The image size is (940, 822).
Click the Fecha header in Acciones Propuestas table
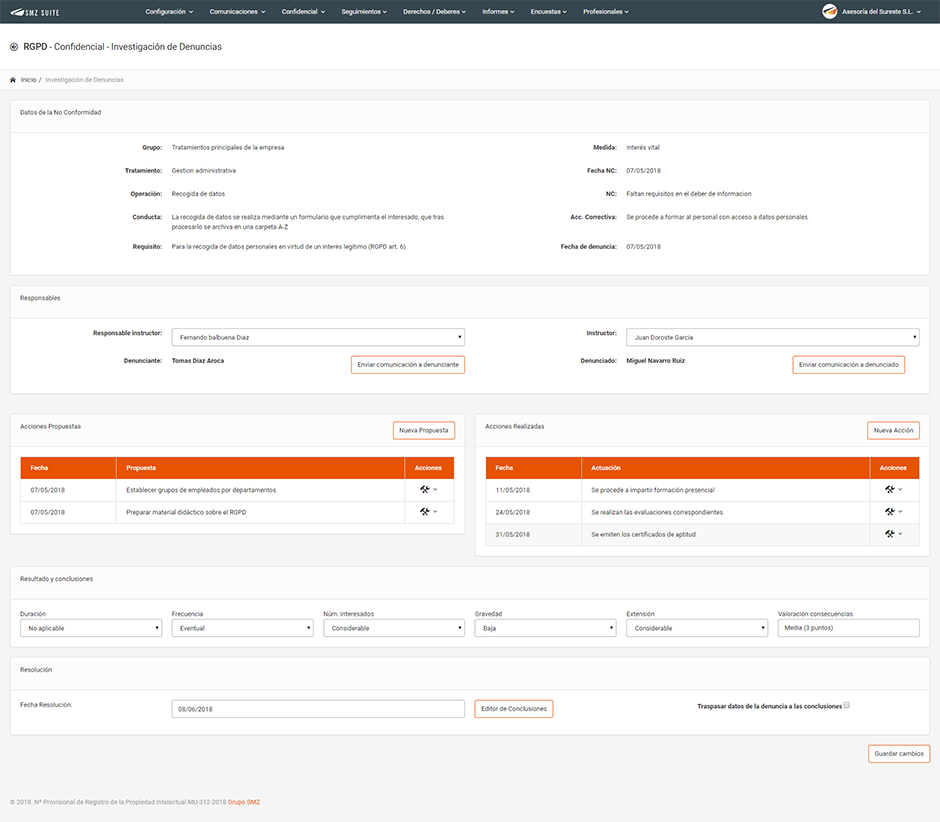68,468
